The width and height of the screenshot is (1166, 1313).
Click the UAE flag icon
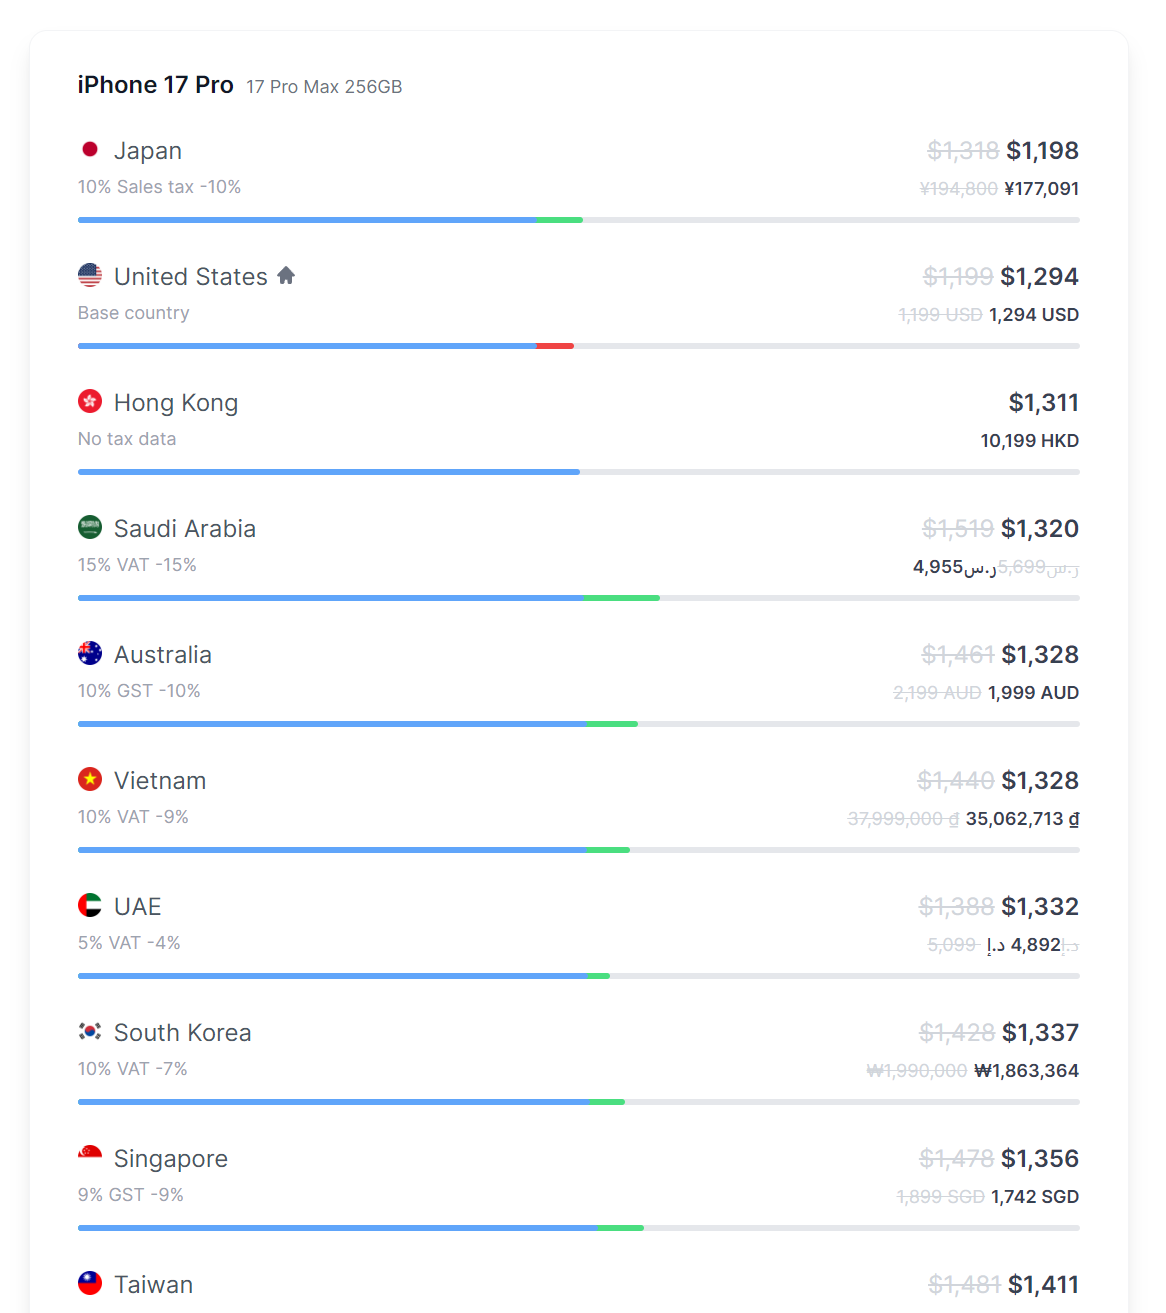(90, 905)
